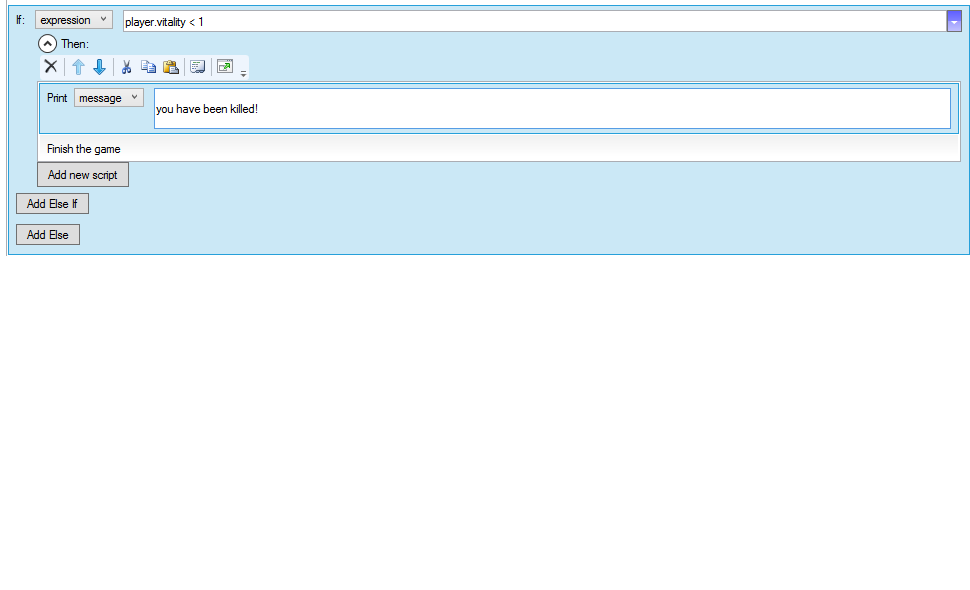Image resolution: width=970 pixels, height=590 pixels.
Task: Copy the selected script command
Action: pos(148,67)
